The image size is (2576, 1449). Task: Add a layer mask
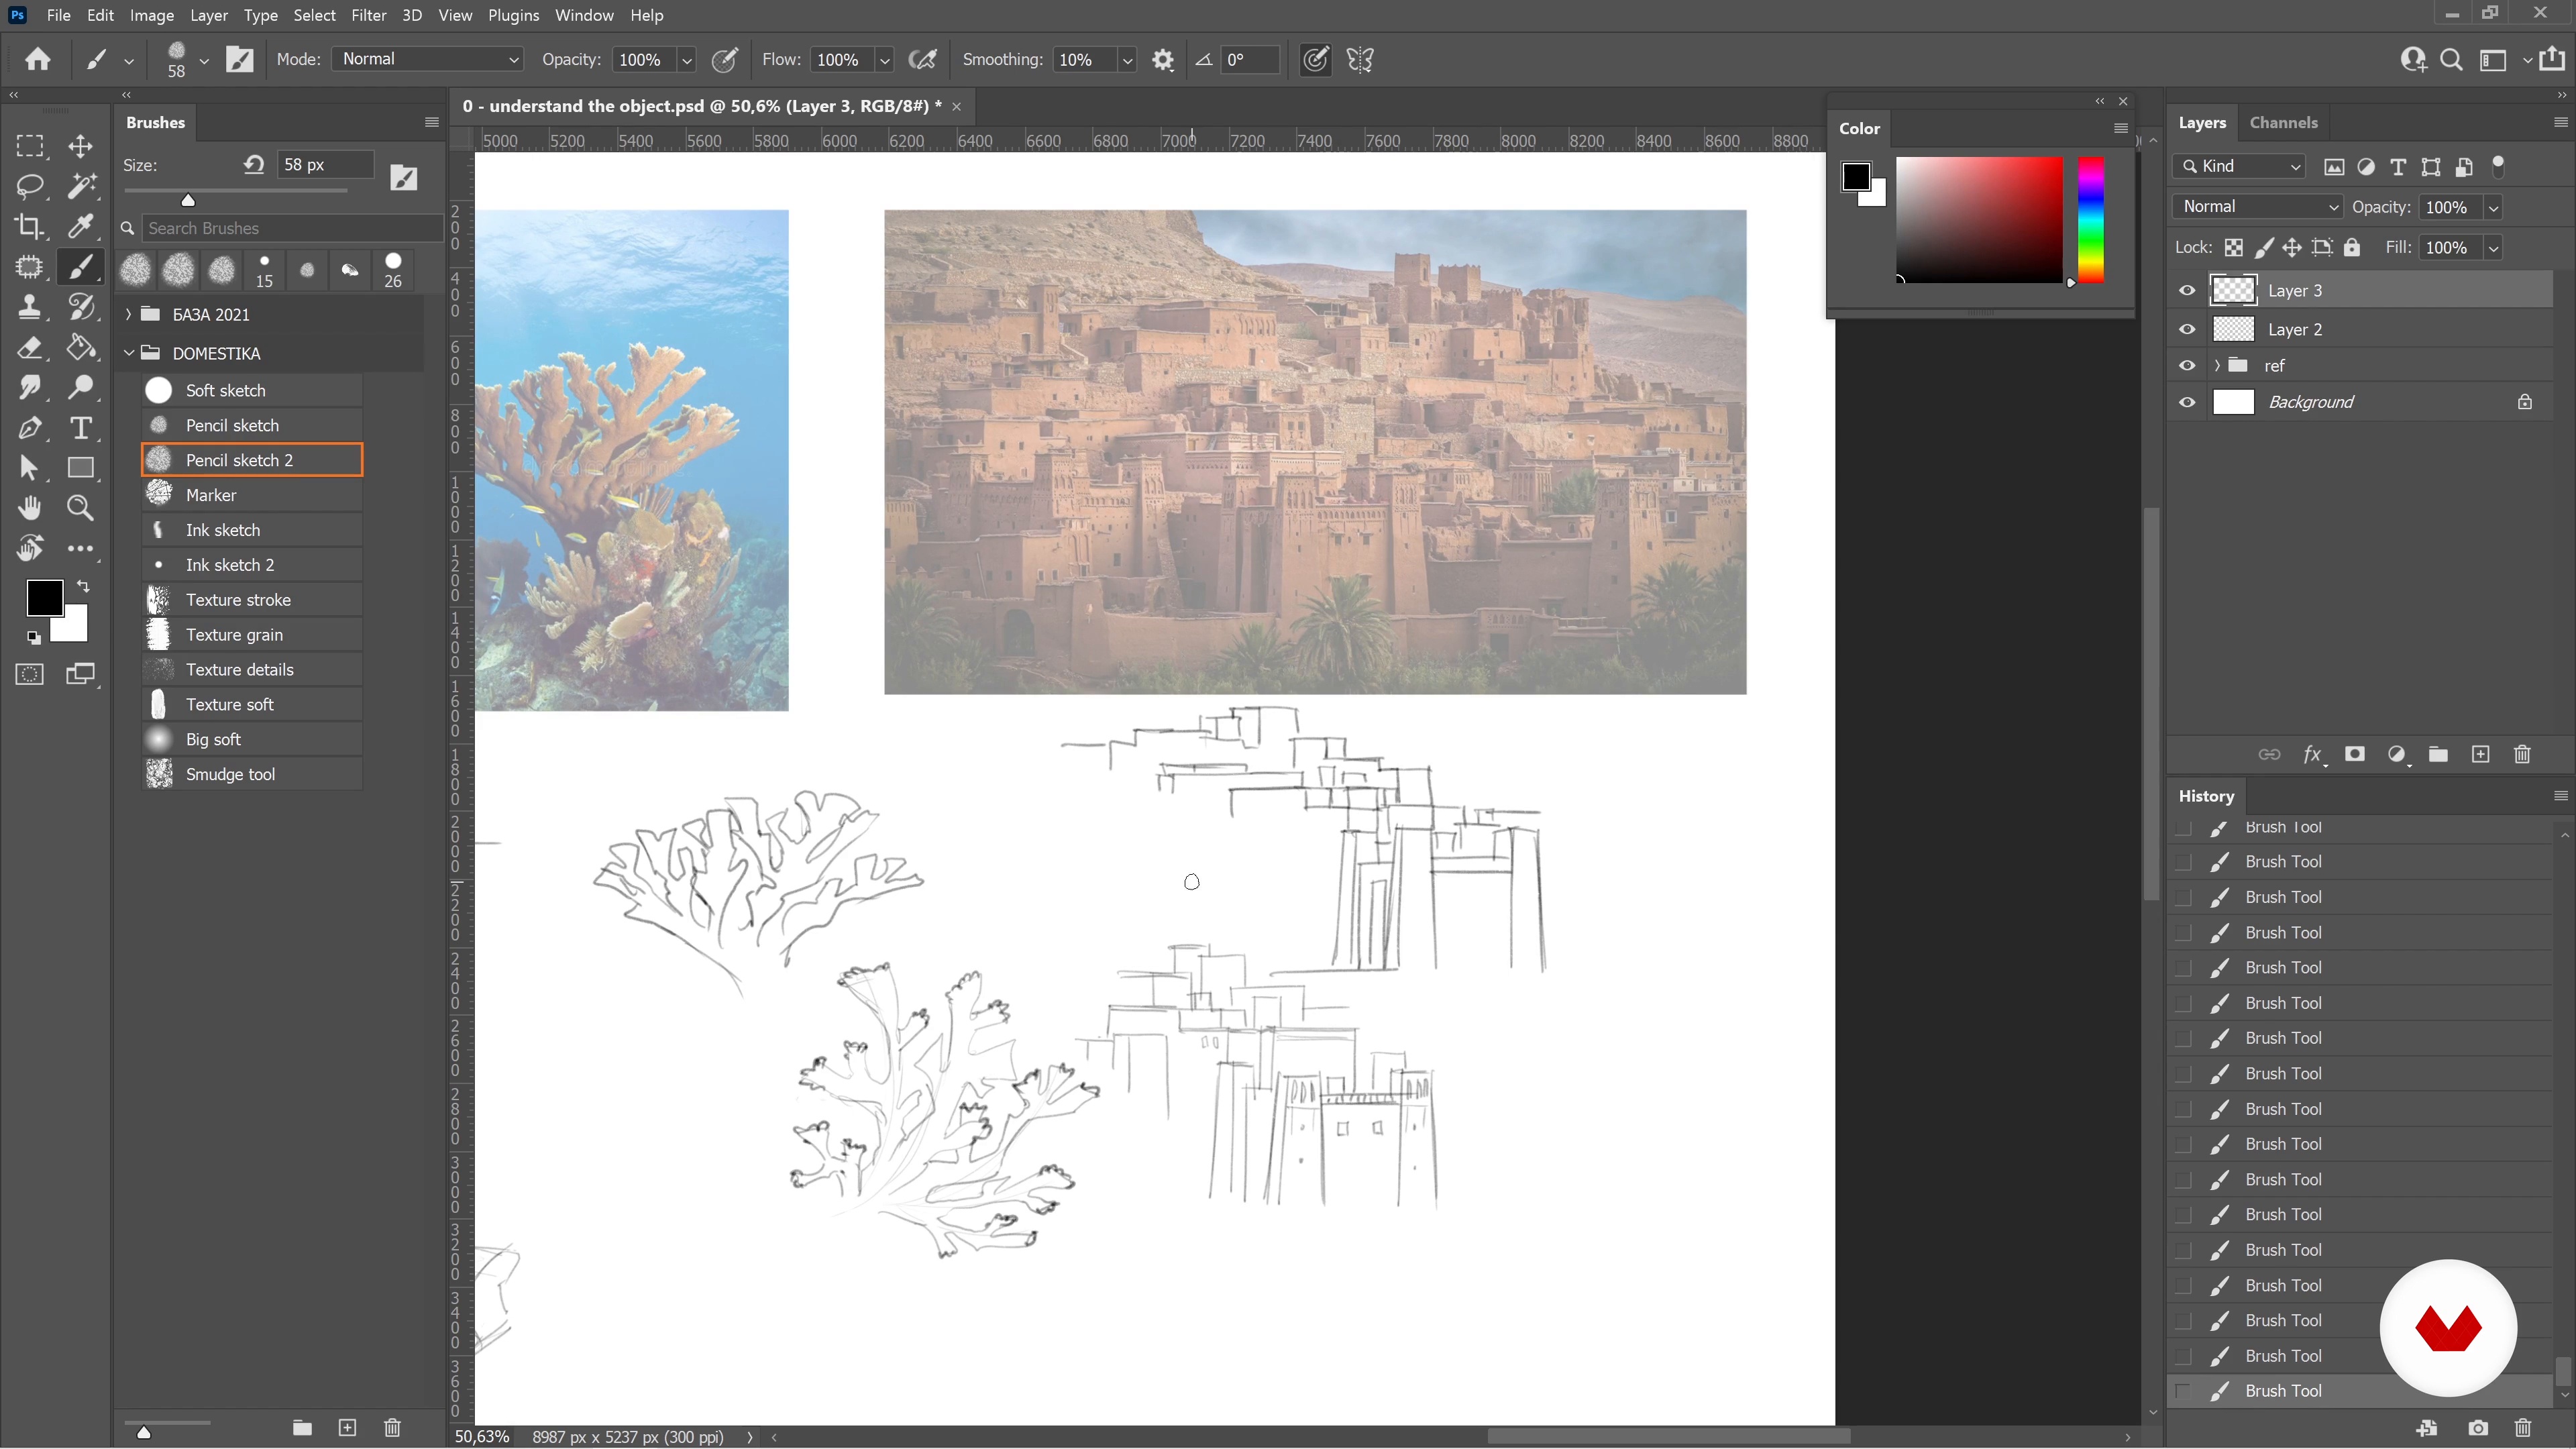tap(2355, 755)
